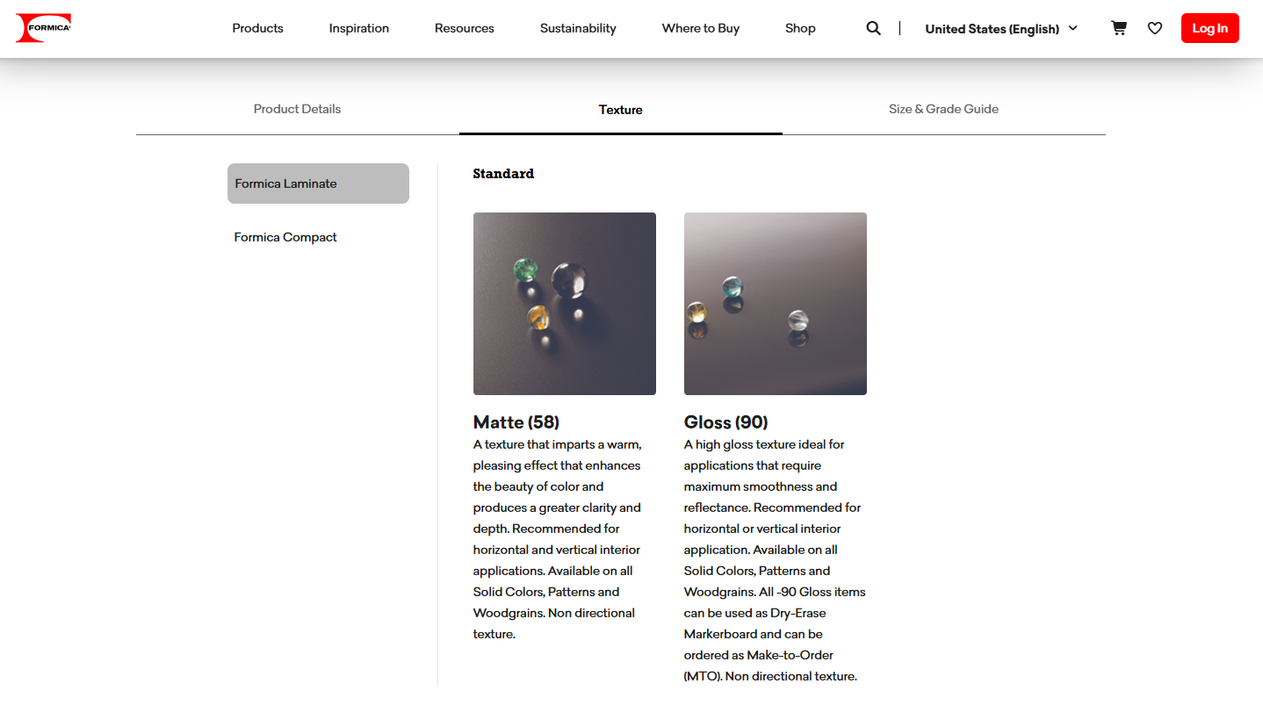Open the Shop menu item
The image size is (1263, 720).
coord(800,28)
